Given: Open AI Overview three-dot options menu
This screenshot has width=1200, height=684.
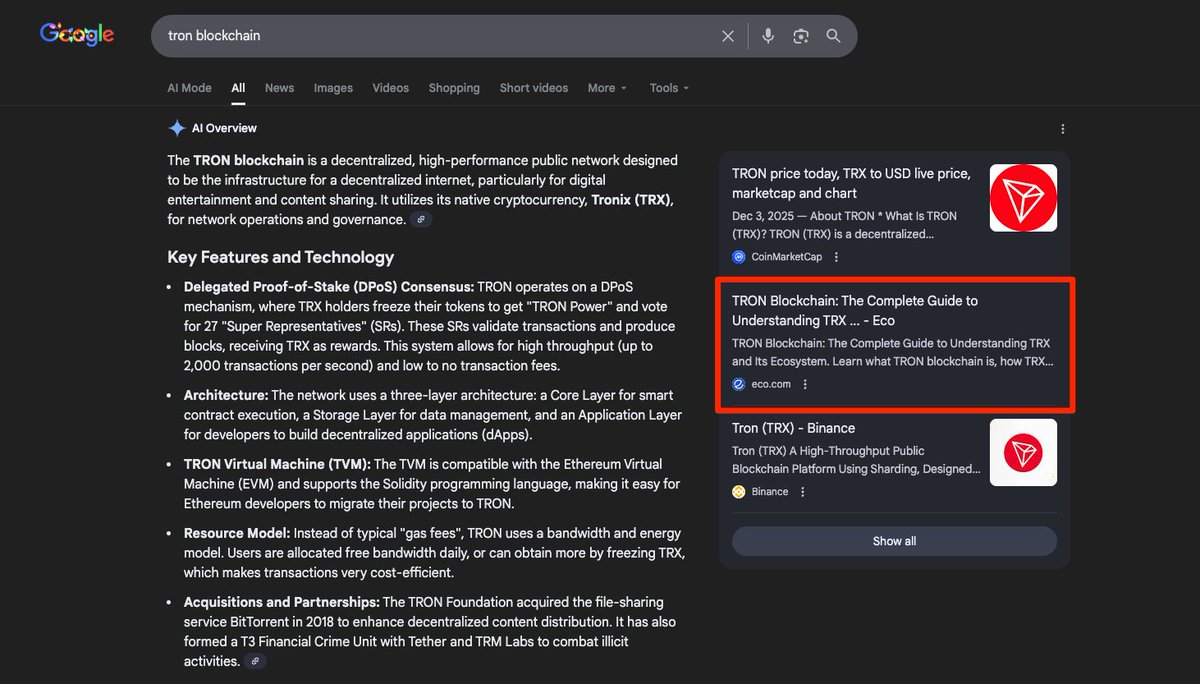Looking at the screenshot, I should click(x=1062, y=129).
